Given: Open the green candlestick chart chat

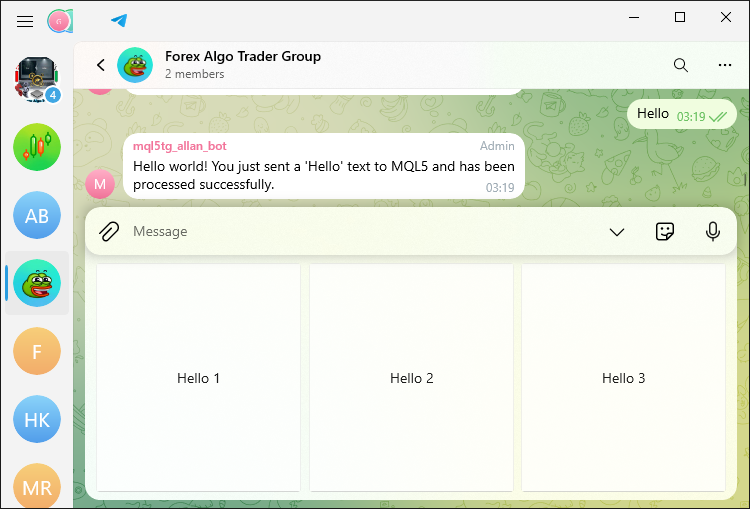Looking at the screenshot, I should click(37, 147).
